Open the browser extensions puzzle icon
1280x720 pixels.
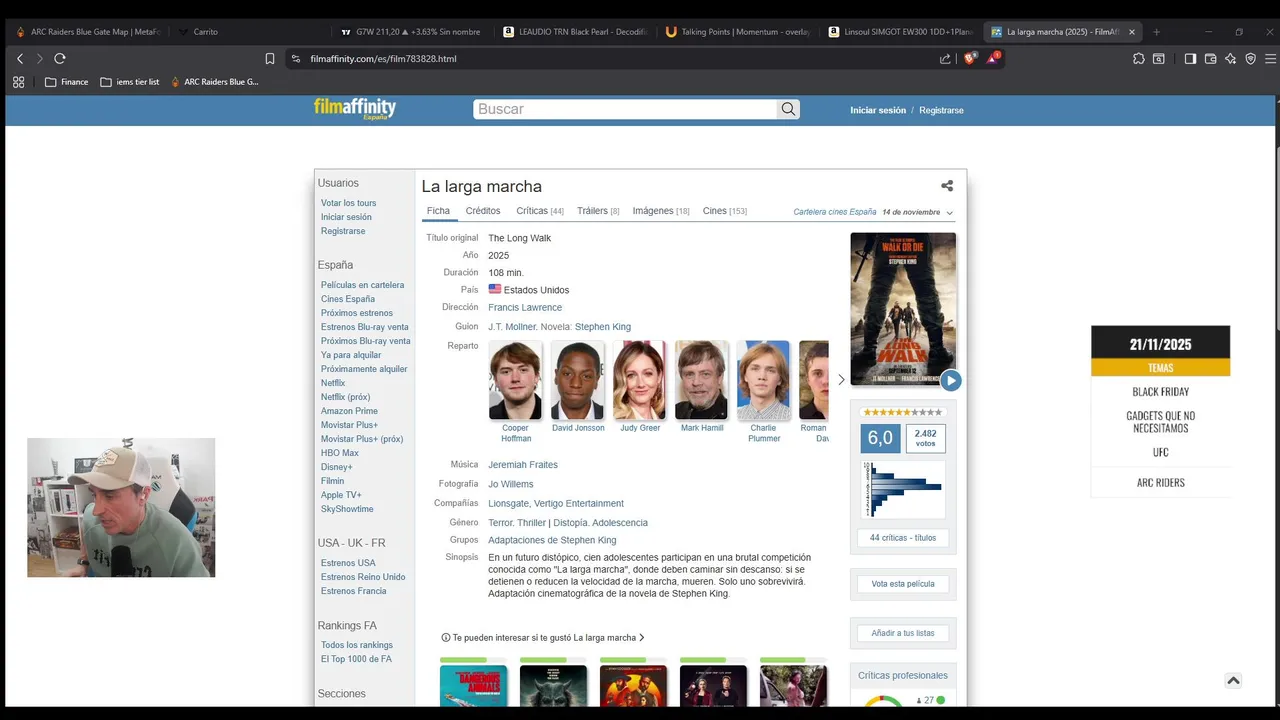click(1139, 59)
